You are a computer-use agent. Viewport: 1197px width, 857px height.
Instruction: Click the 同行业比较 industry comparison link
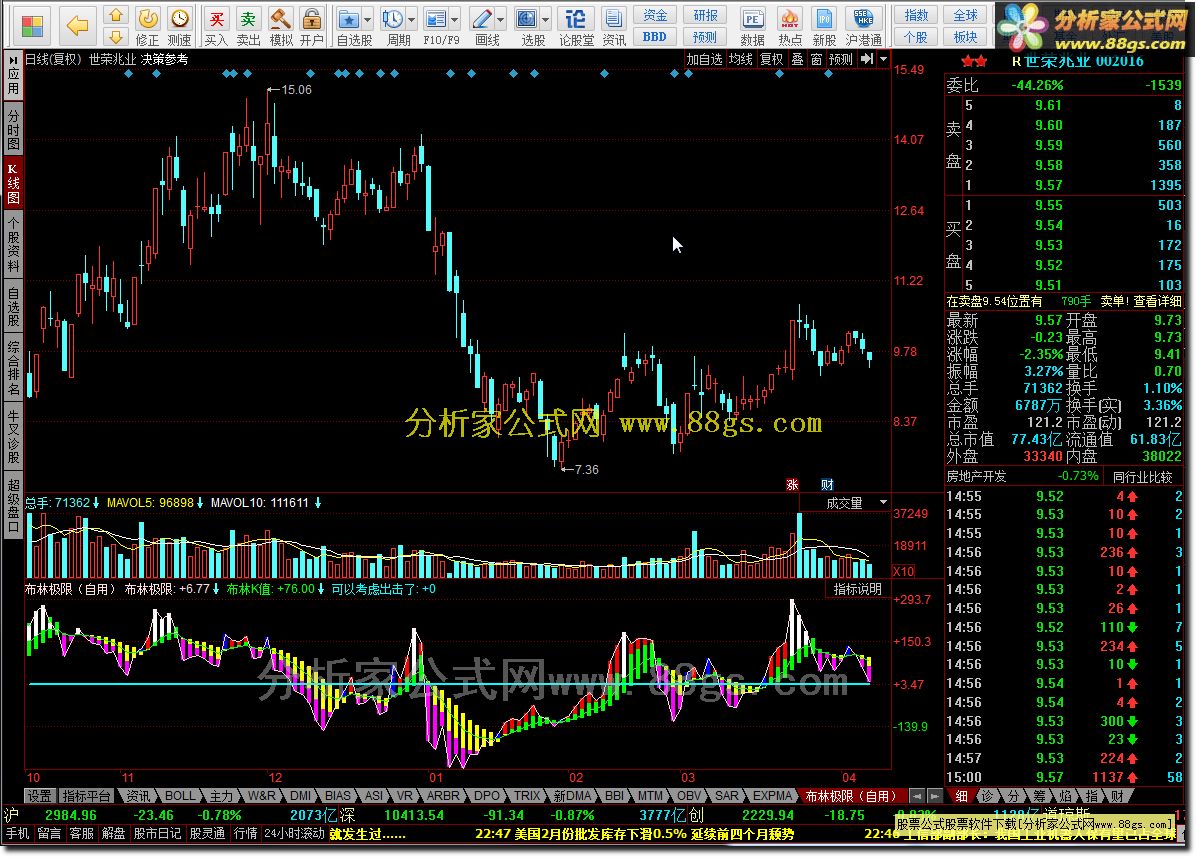tap(1142, 476)
